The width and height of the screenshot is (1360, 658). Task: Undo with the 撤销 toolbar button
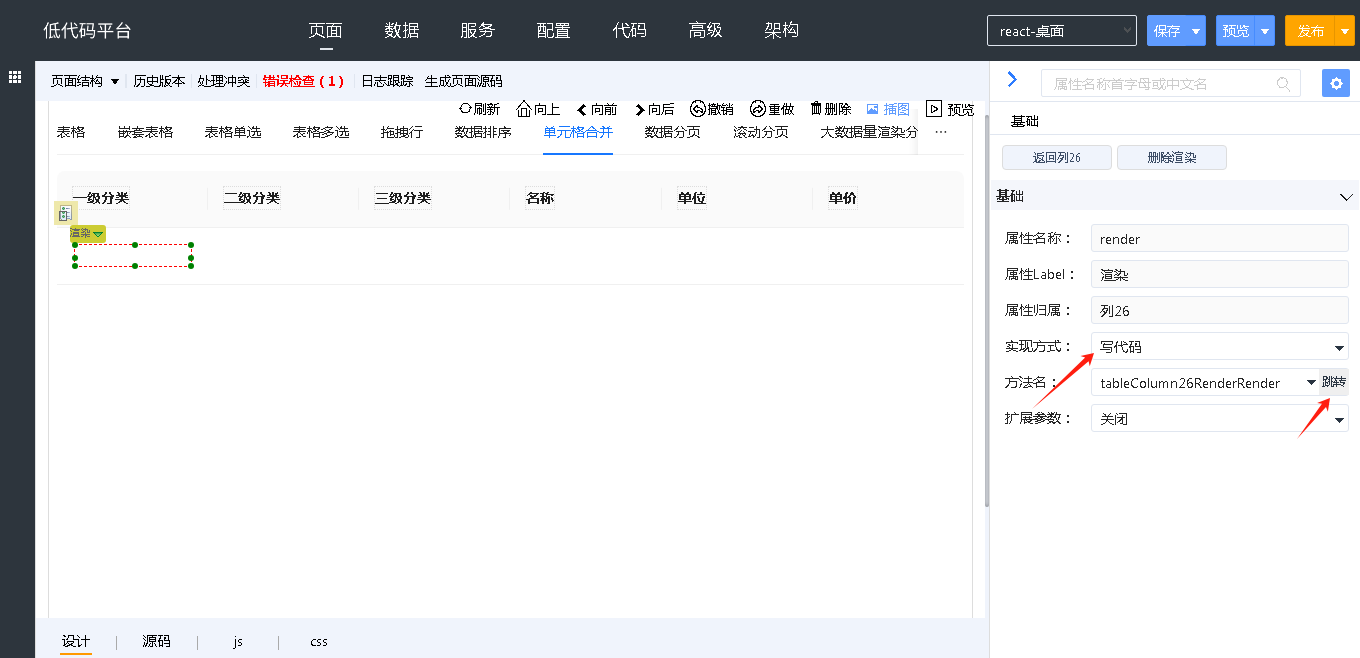[712, 109]
